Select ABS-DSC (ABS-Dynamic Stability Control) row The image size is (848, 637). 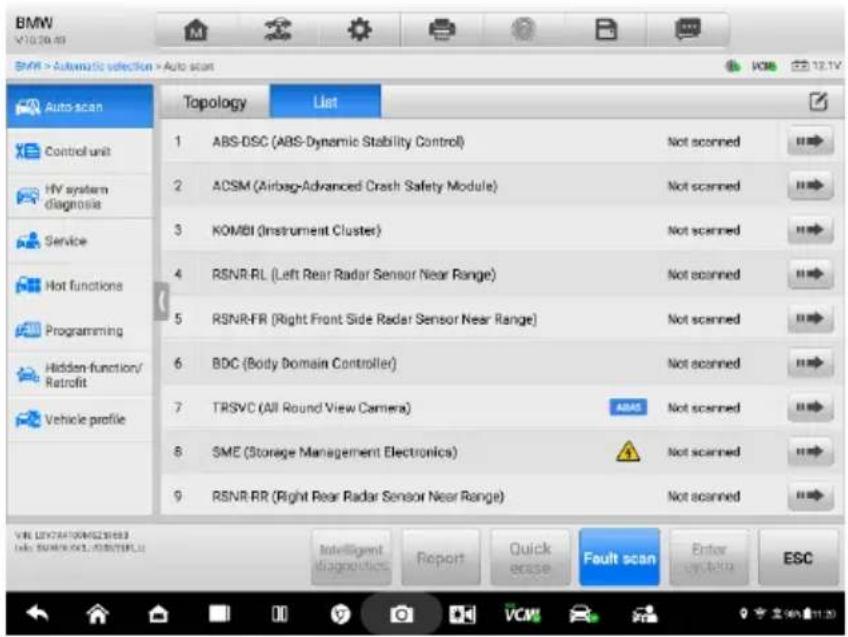click(502, 141)
